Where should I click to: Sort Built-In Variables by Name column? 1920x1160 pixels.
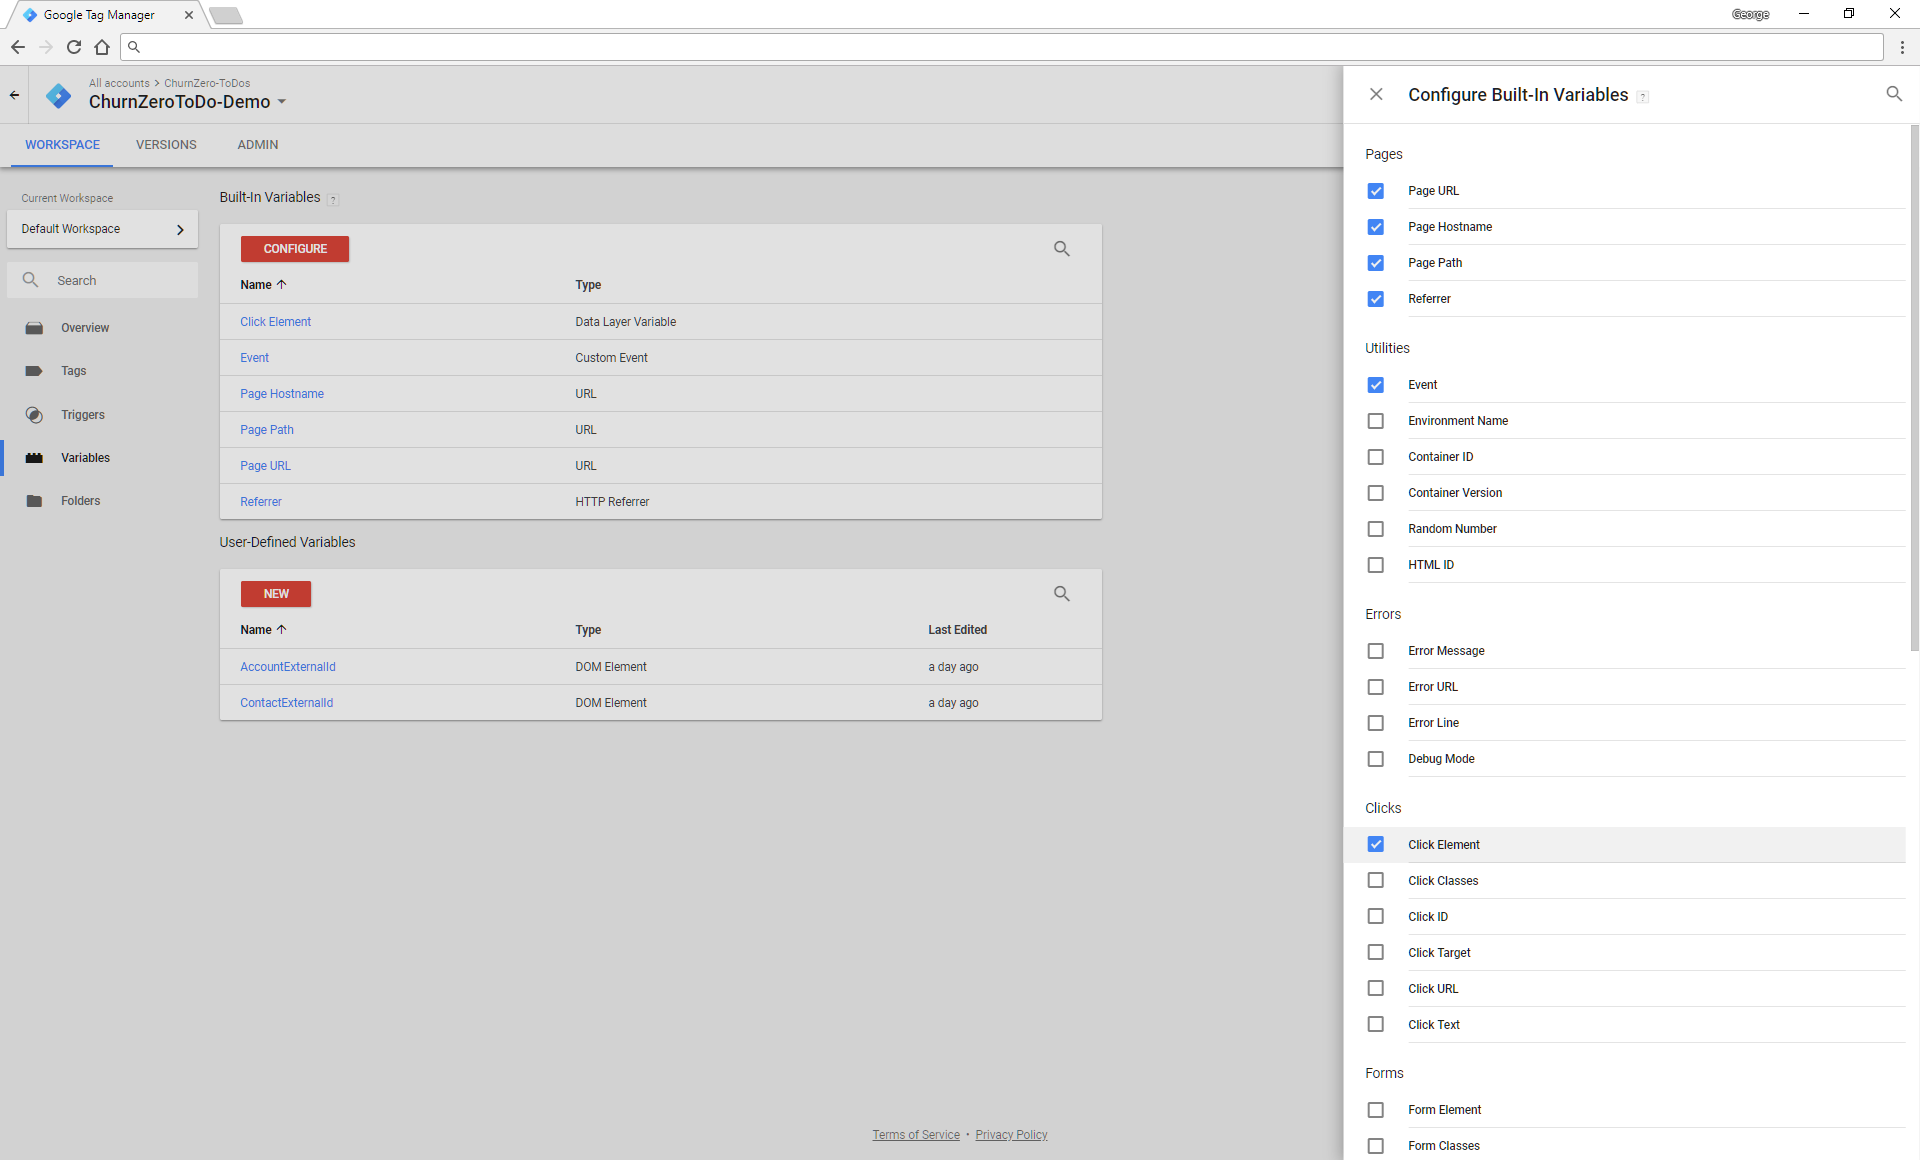pyautogui.click(x=263, y=285)
